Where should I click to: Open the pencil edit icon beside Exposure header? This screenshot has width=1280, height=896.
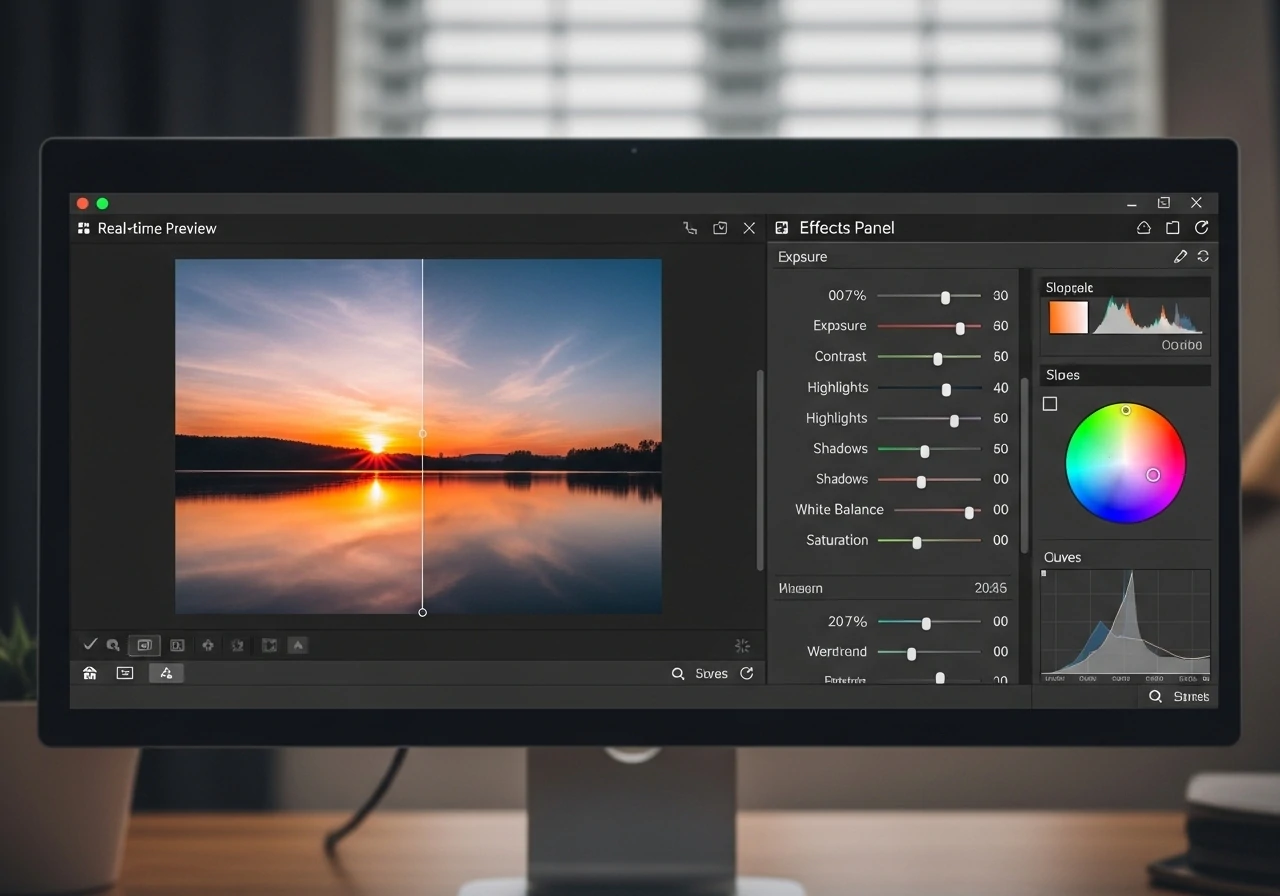coord(1180,256)
